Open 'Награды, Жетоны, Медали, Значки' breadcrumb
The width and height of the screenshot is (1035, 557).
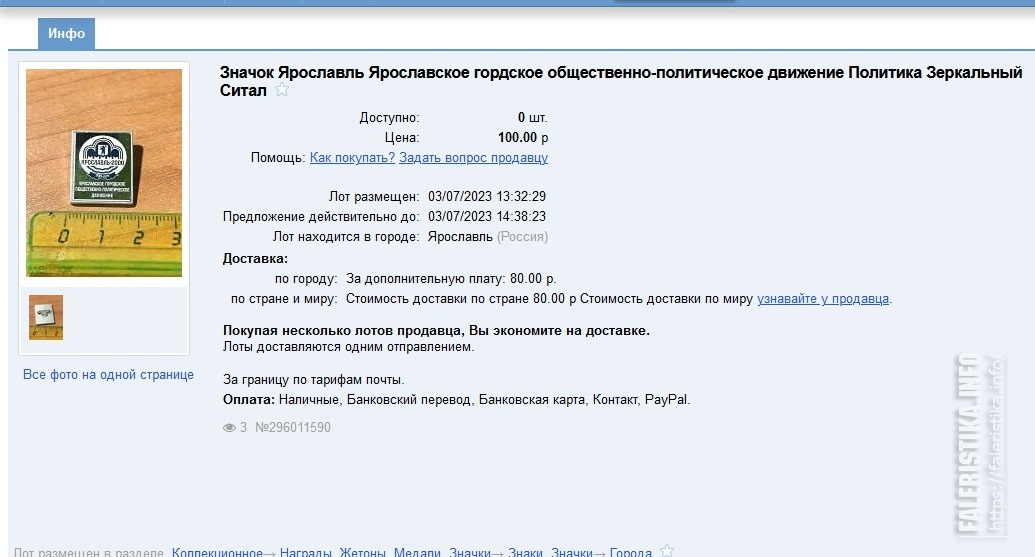[360, 552]
